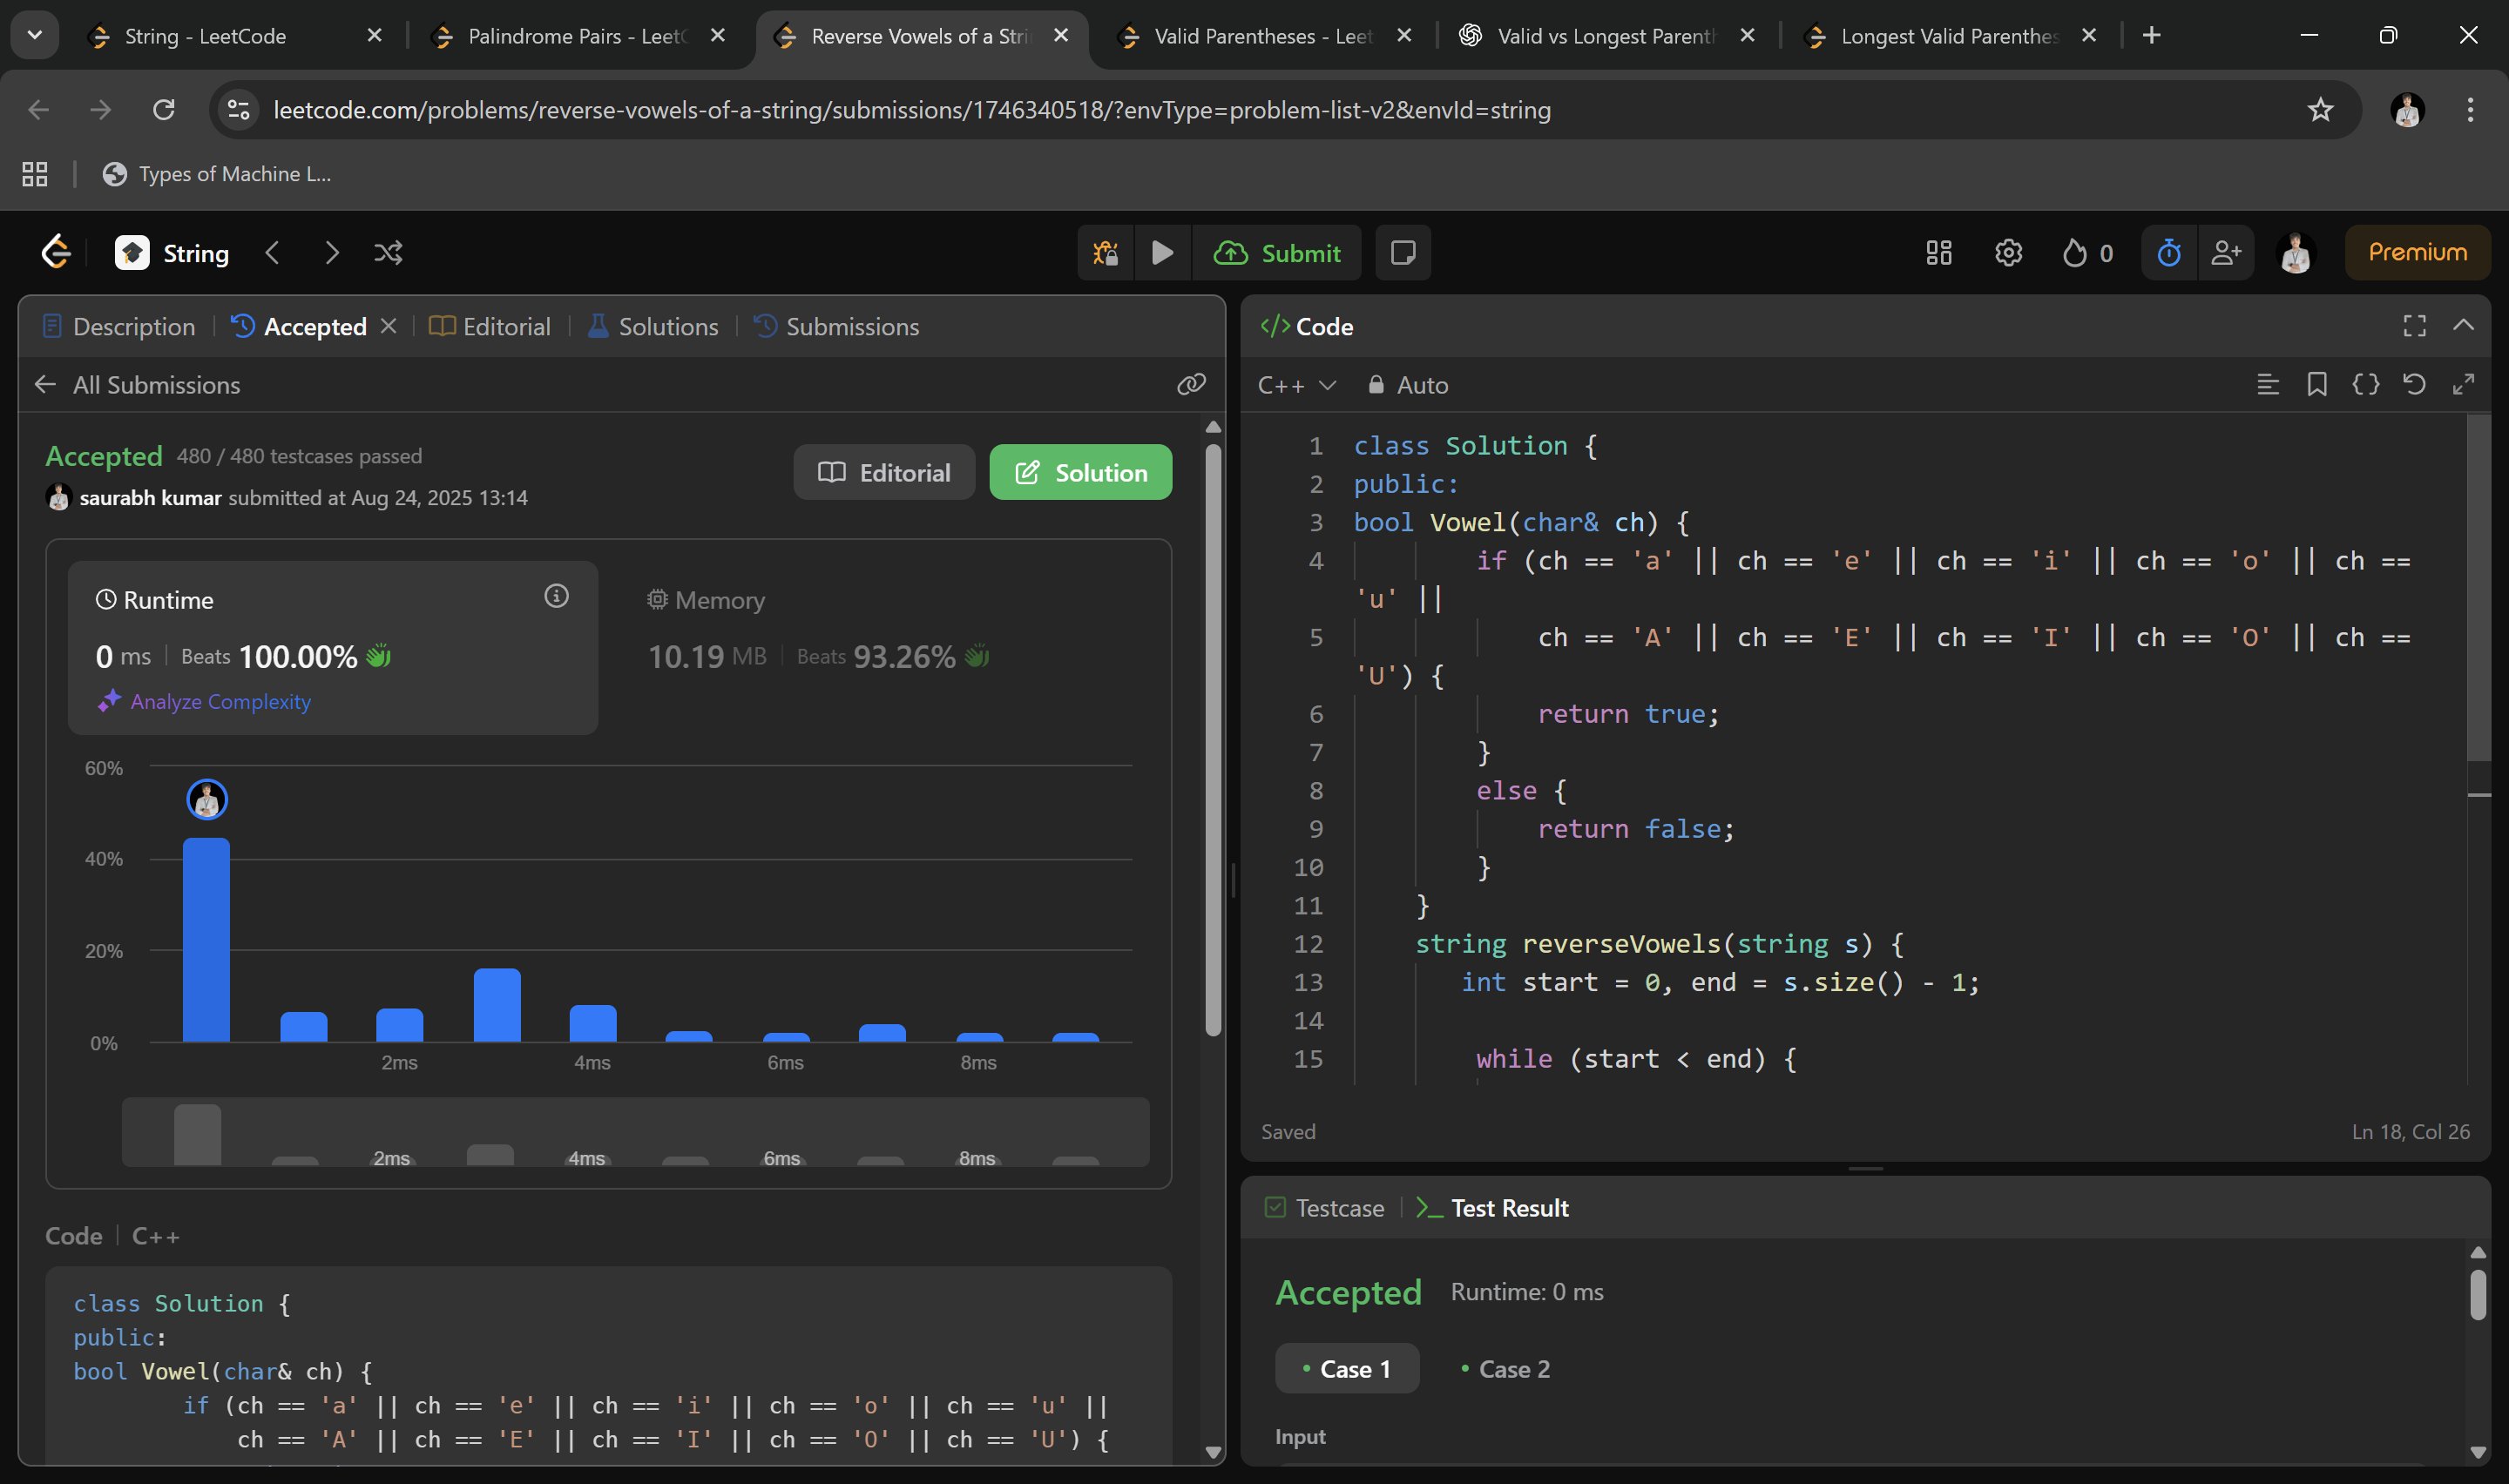Run code with the play button
The image size is (2509, 1484).
coord(1162,253)
